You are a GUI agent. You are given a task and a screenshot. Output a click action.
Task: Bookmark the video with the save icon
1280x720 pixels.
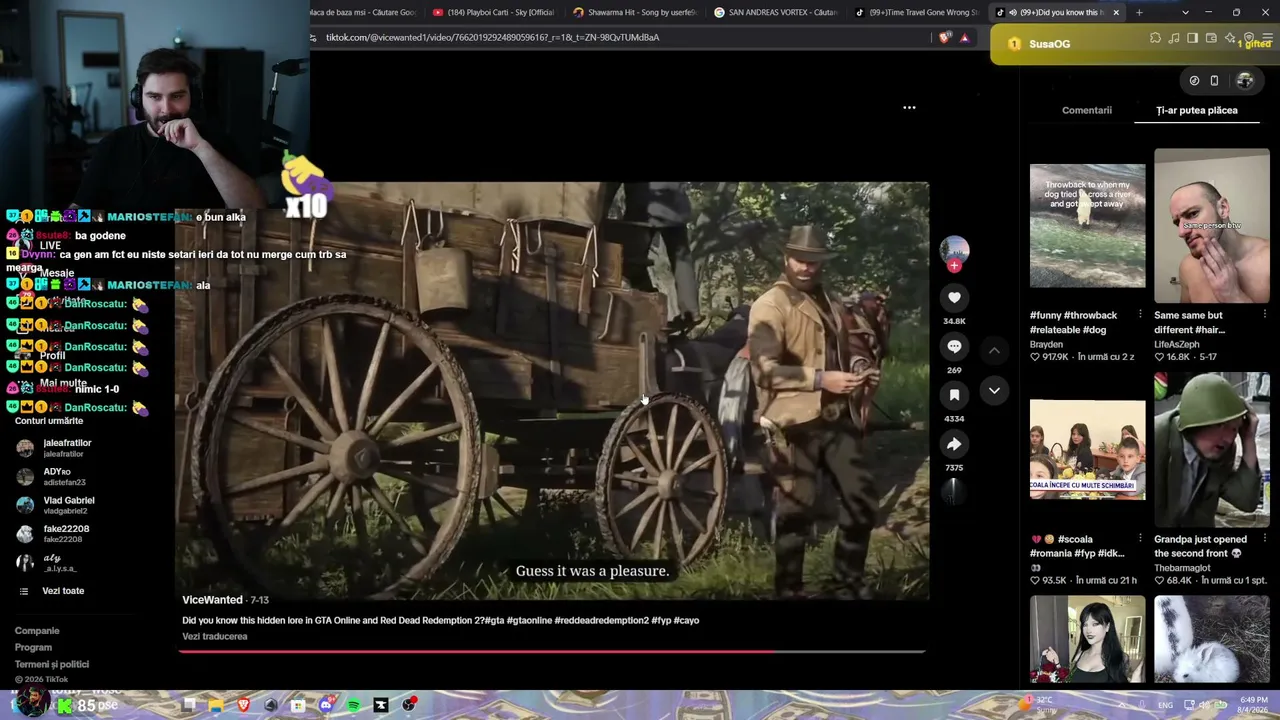954,395
